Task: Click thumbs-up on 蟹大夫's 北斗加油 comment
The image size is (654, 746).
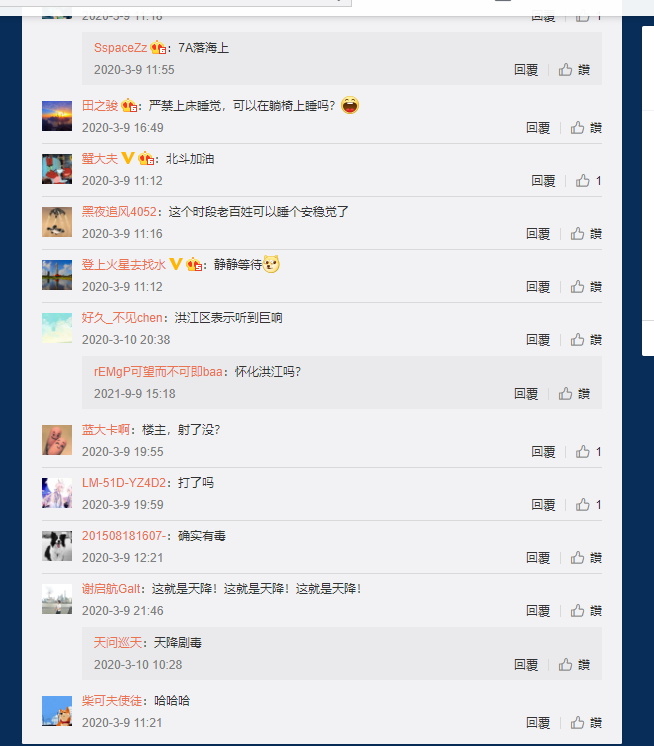Action: click(589, 181)
